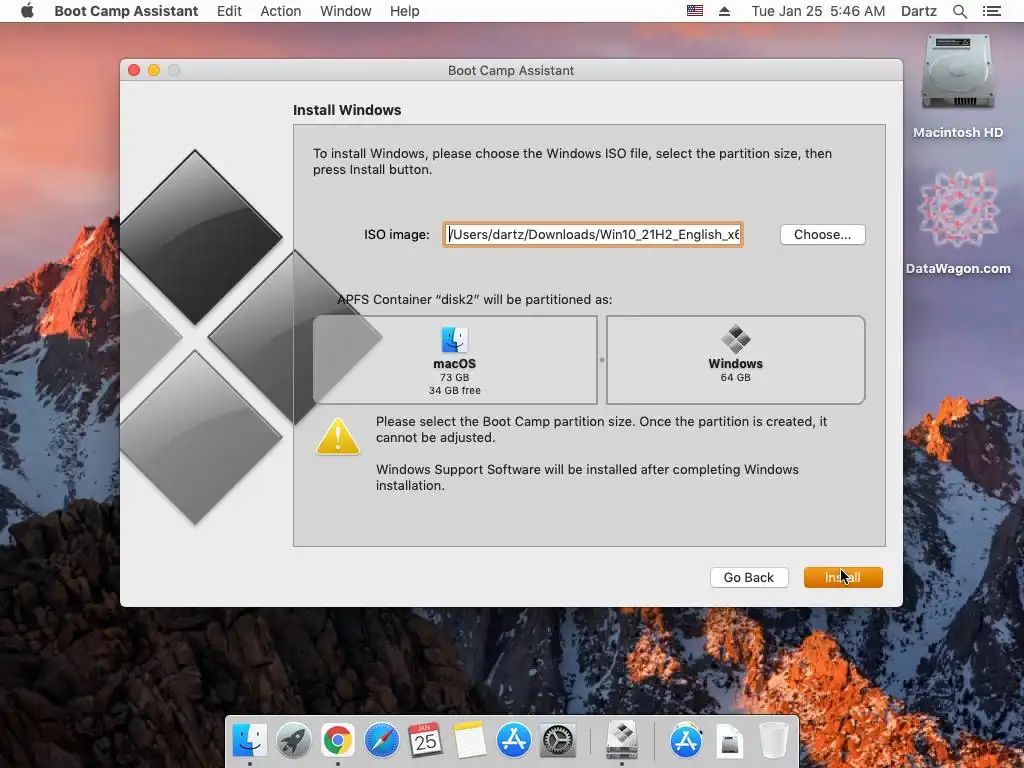
Task: Open the disk image document in Dock
Action: tap(729, 741)
